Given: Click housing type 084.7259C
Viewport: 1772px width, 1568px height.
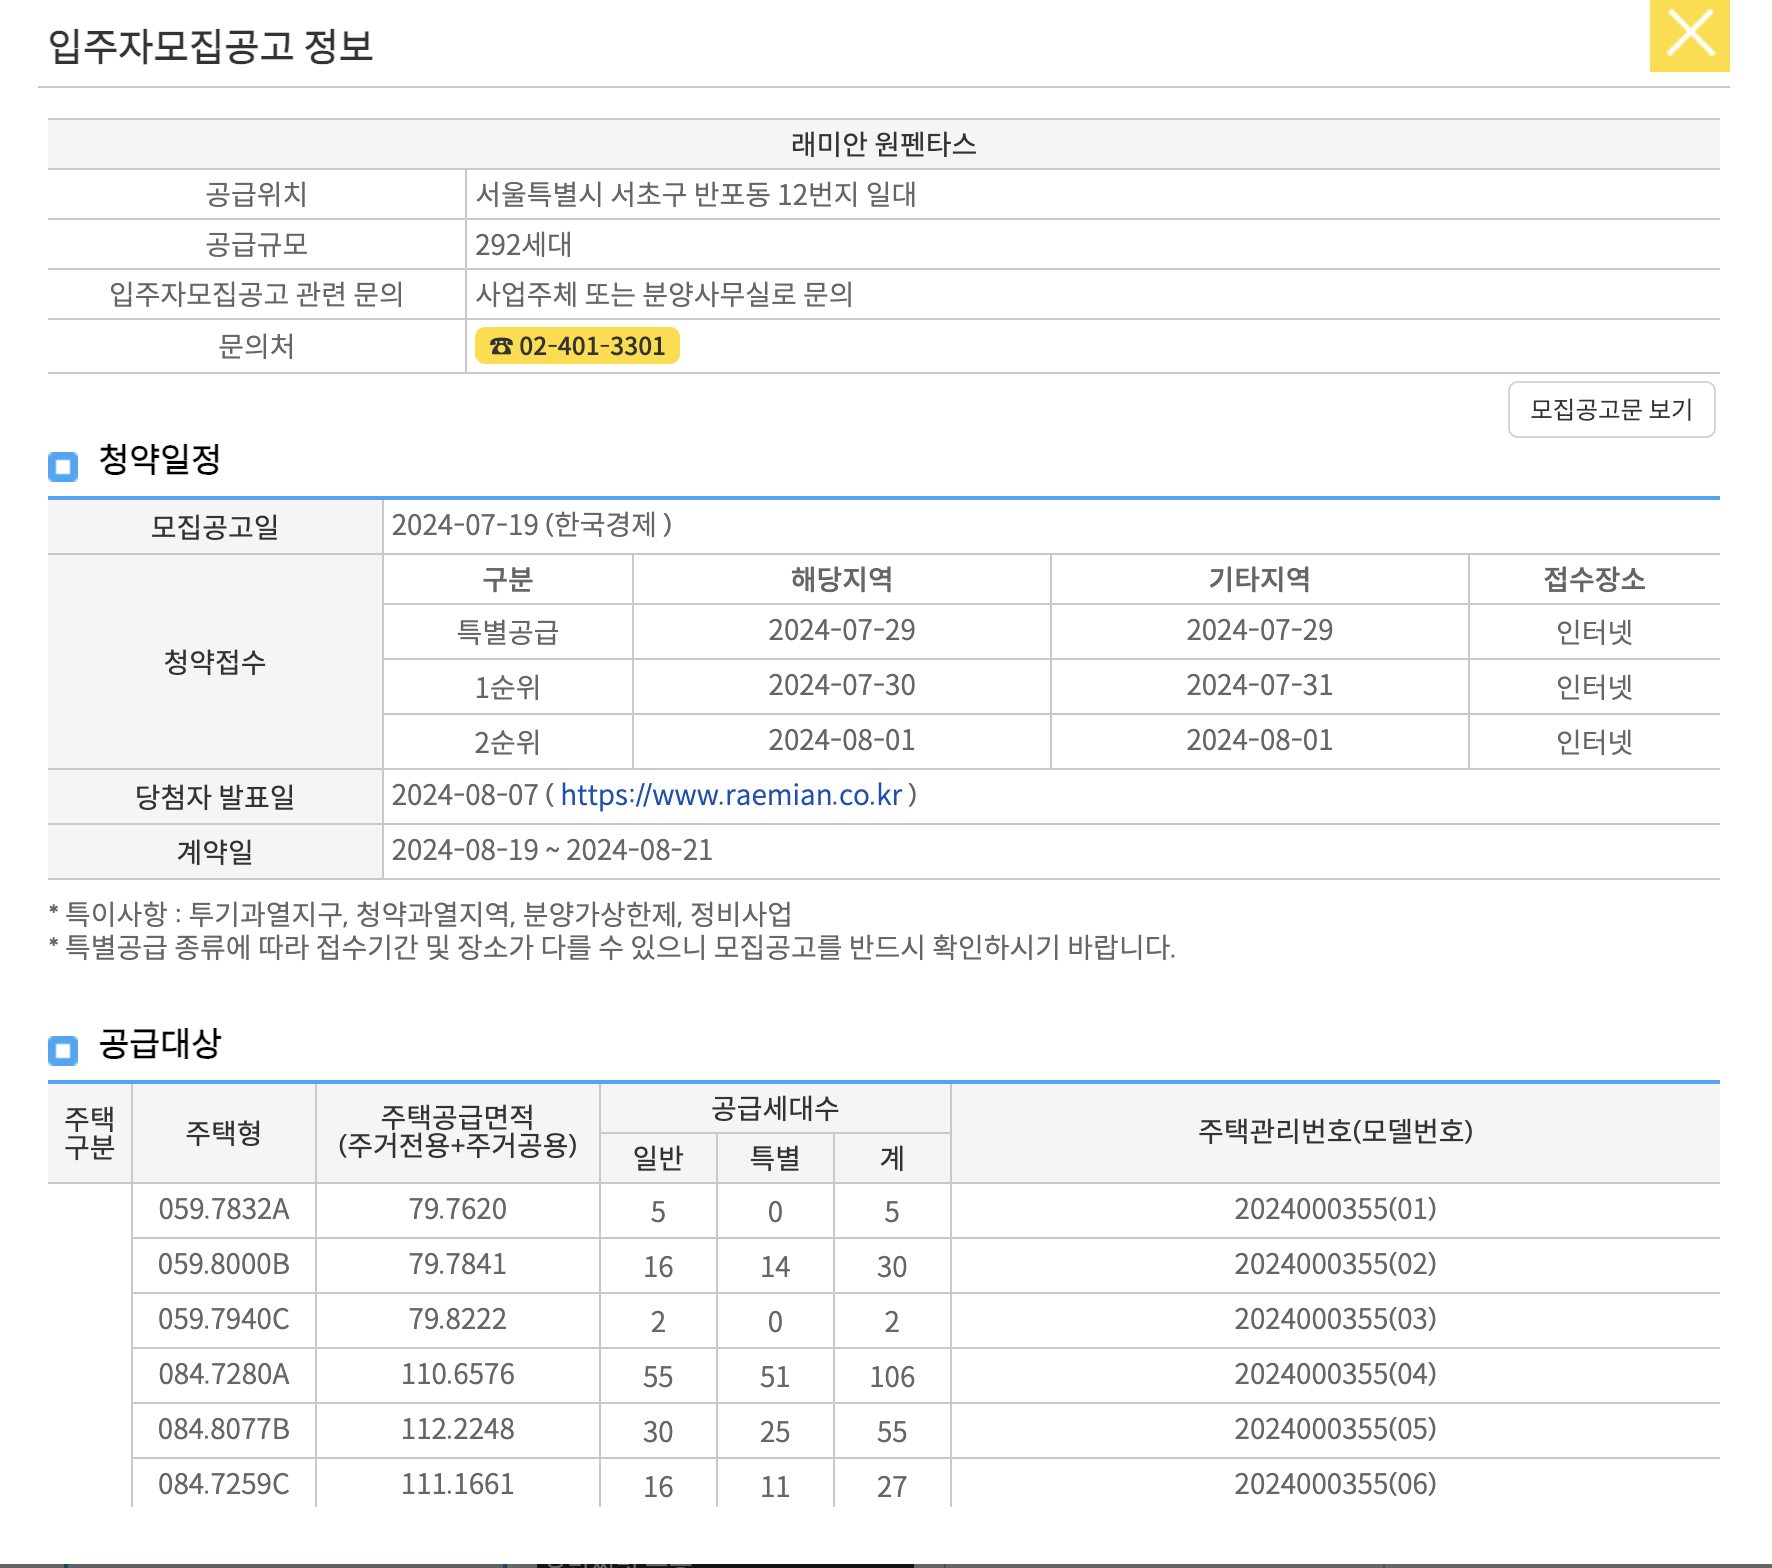Looking at the screenshot, I should coord(224,1485).
